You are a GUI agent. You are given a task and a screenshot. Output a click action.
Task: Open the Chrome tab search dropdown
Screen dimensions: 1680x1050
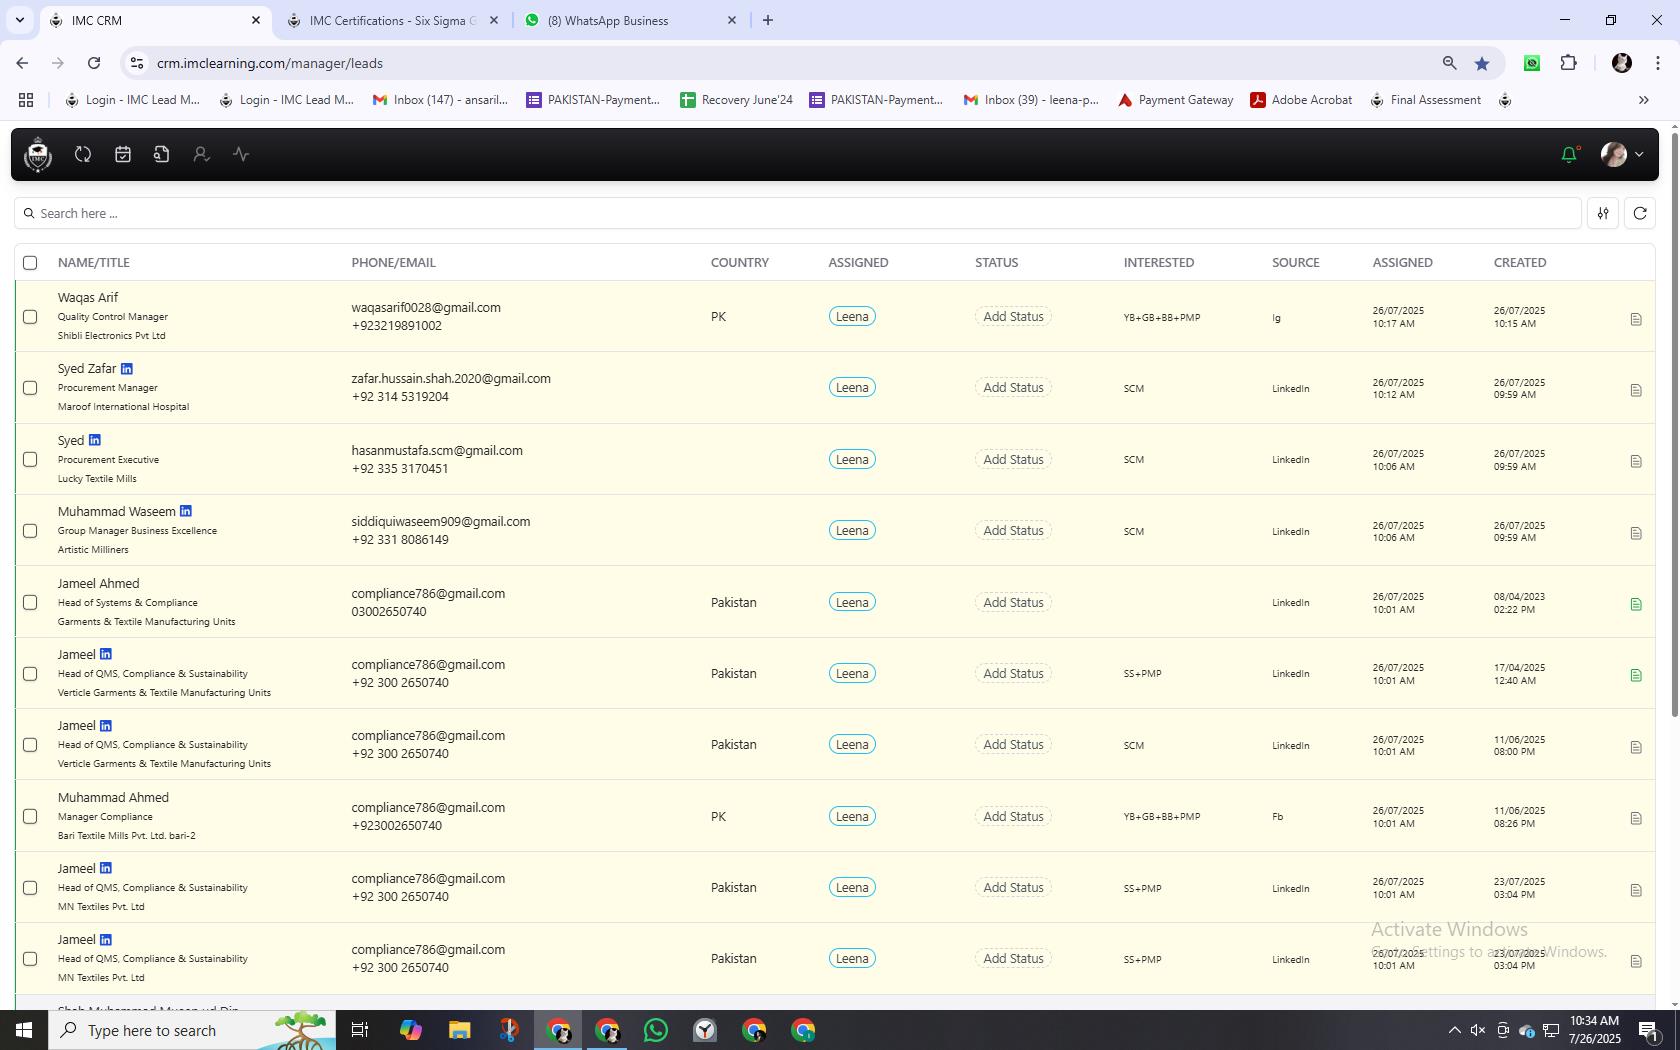19,20
